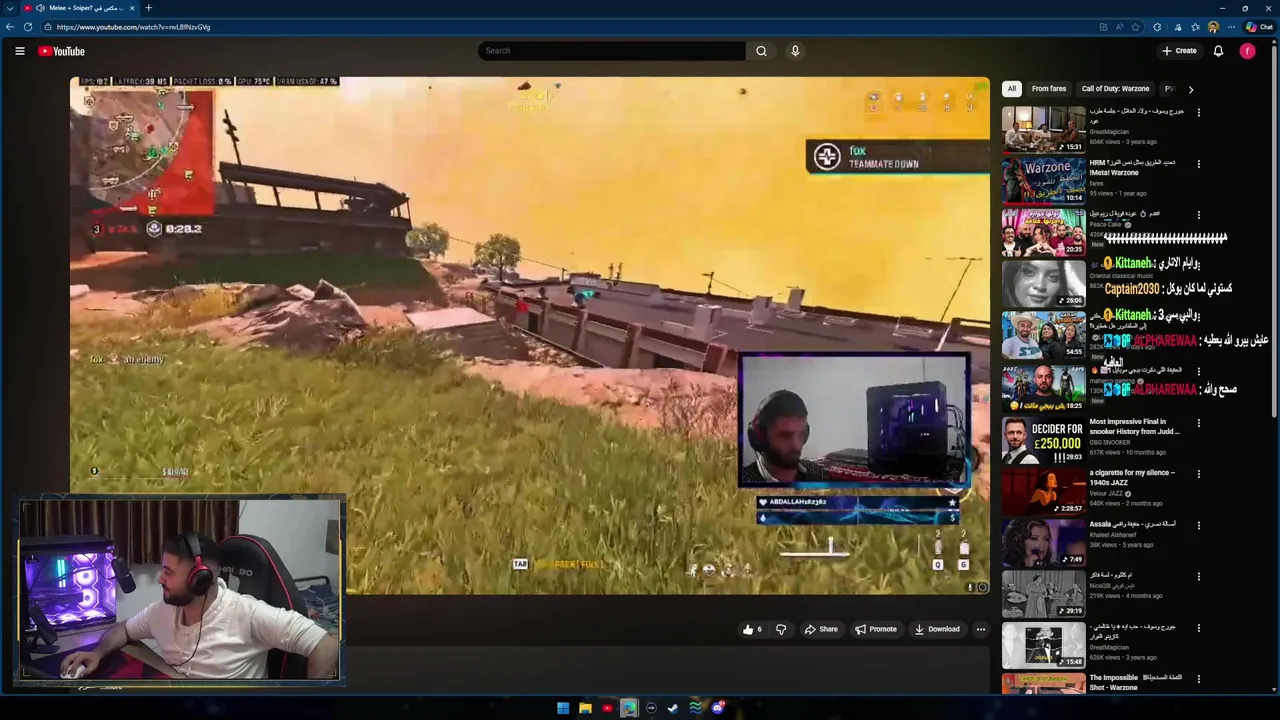Go to YouTube home via logo
The width and height of the screenshot is (1280, 720).
click(62, 51)
